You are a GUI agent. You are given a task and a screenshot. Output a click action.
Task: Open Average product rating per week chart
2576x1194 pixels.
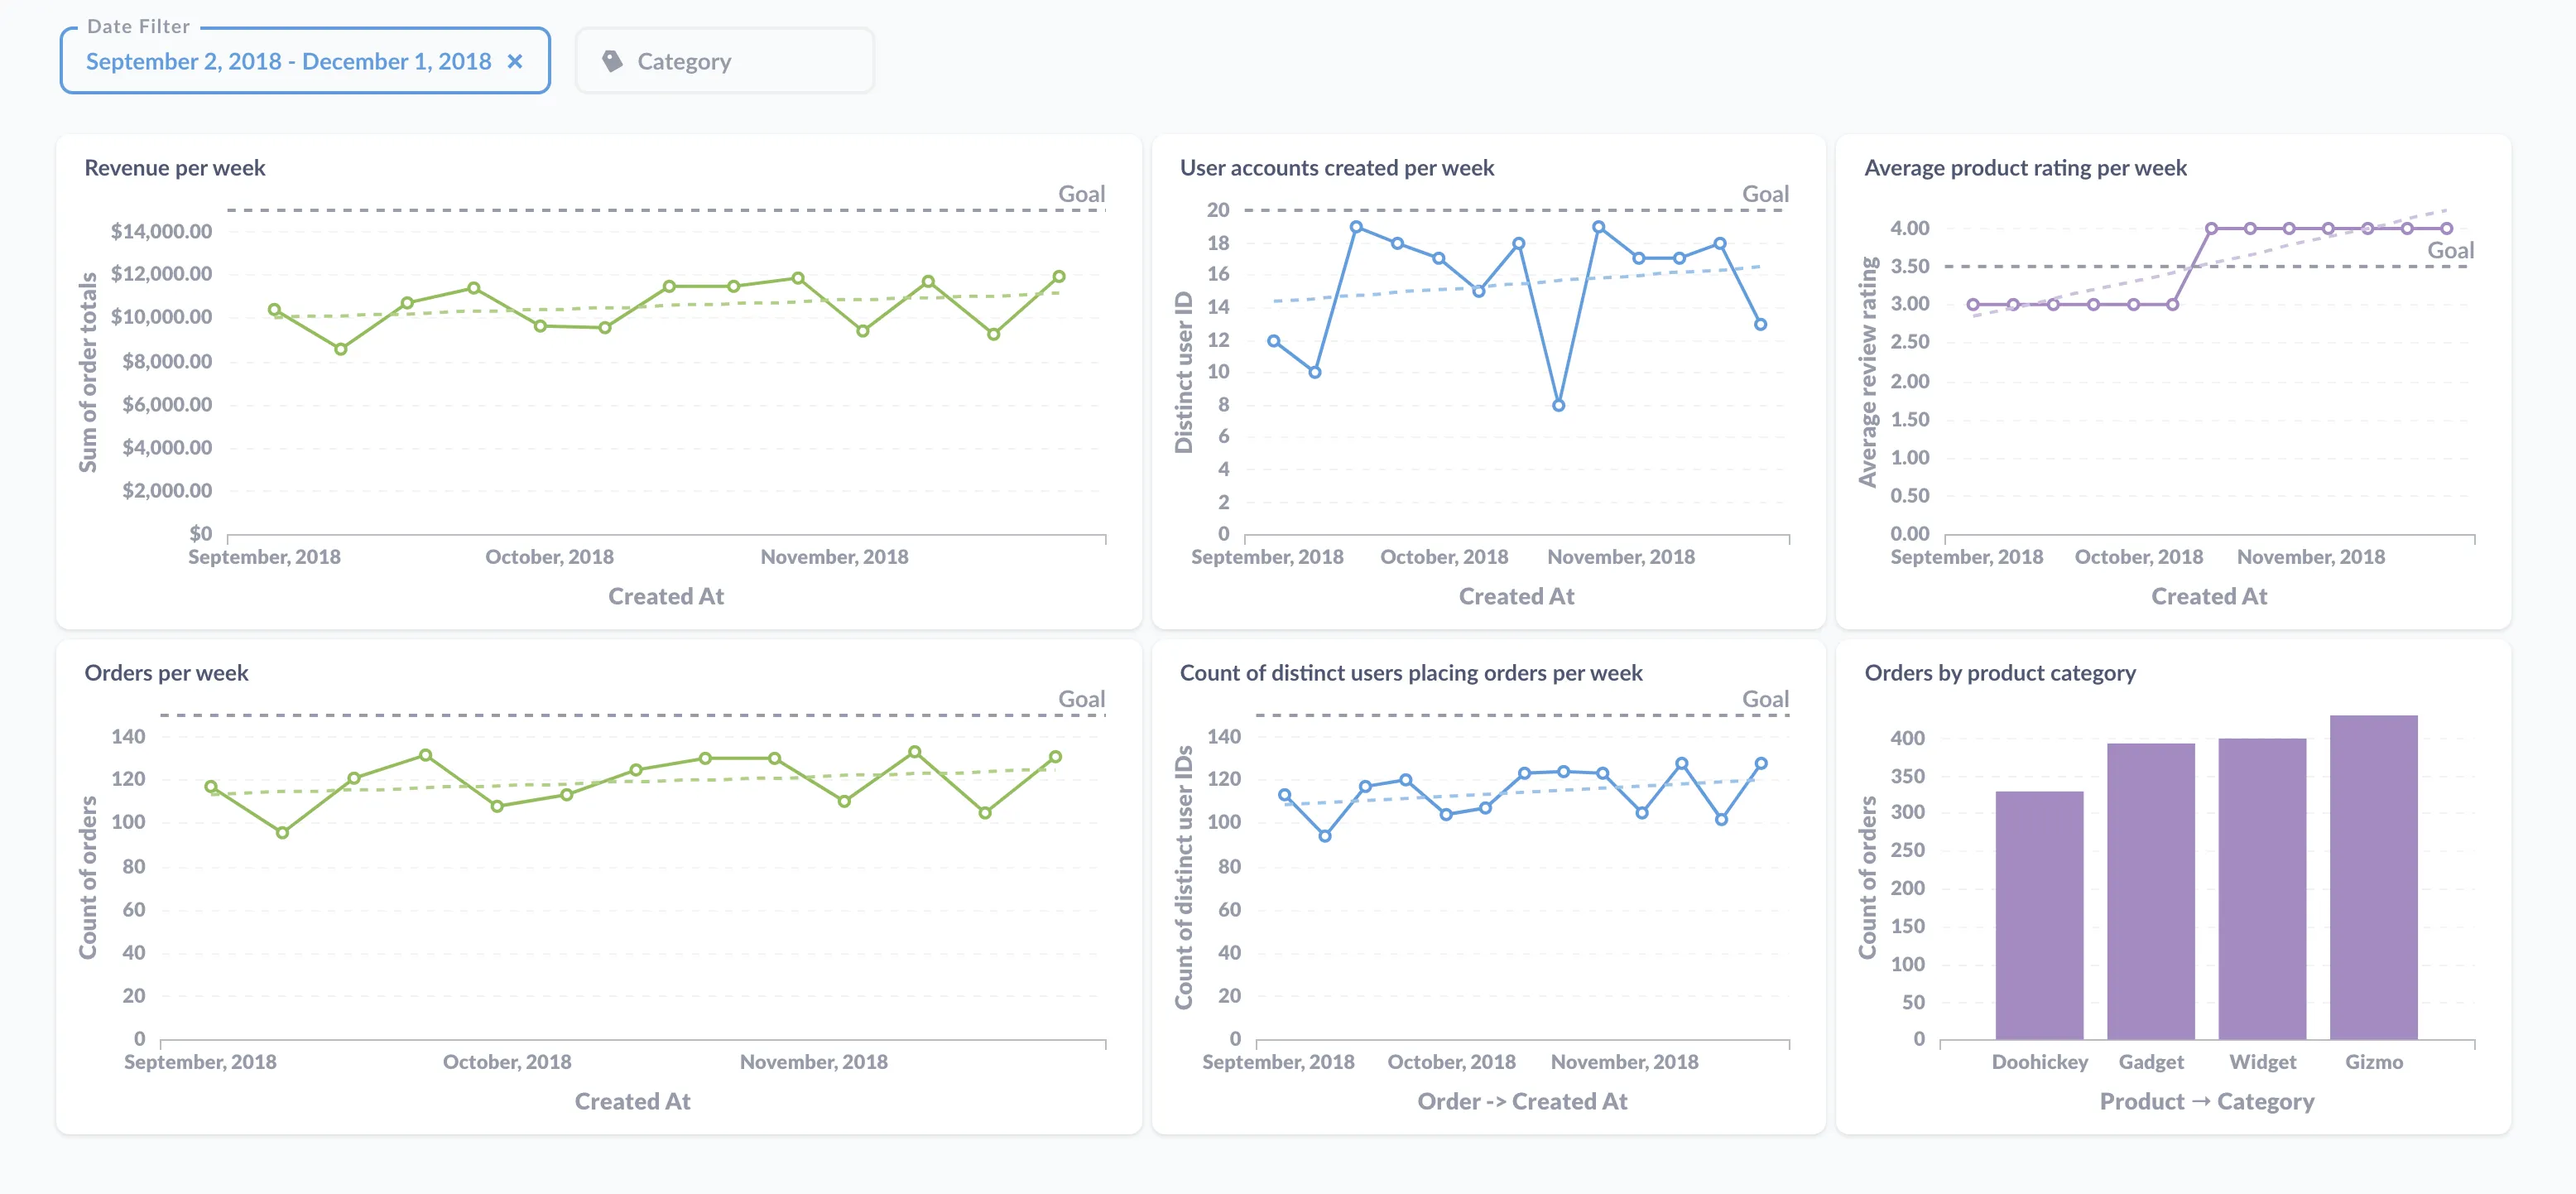2026,167
